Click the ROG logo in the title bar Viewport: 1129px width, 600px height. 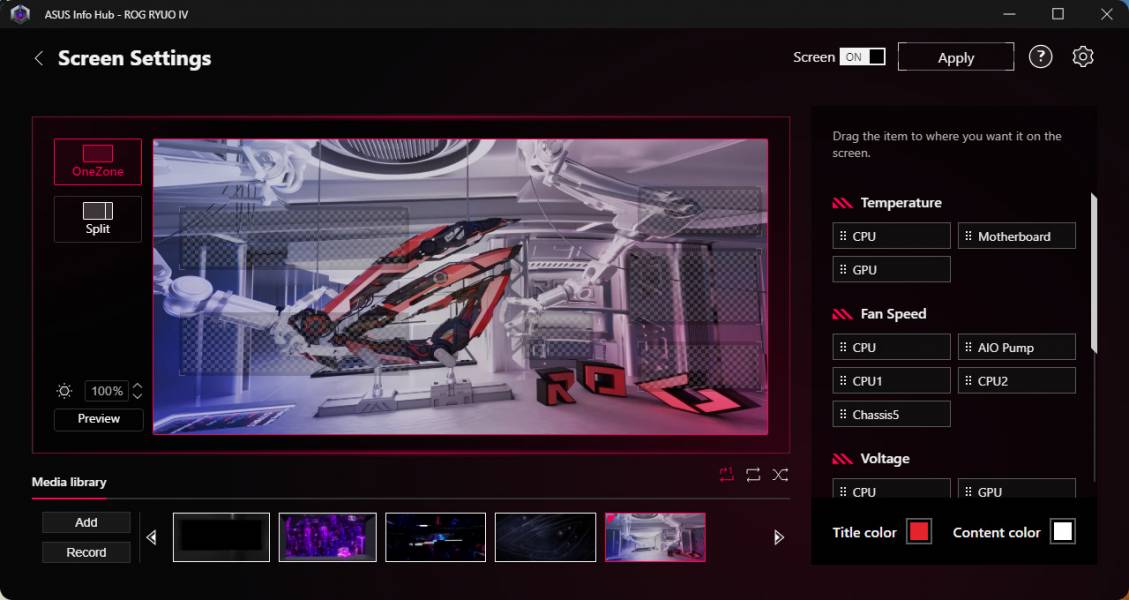coord(18,14)
